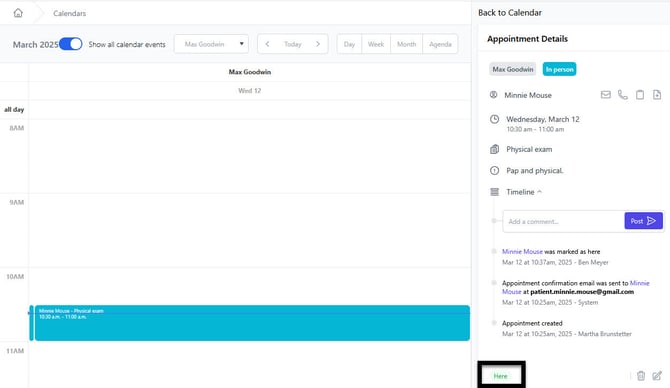Switch to the Week view
Image resolution: width=670 pixels, height=388 pixels.
pyautogui.click(x=376, y=44)
